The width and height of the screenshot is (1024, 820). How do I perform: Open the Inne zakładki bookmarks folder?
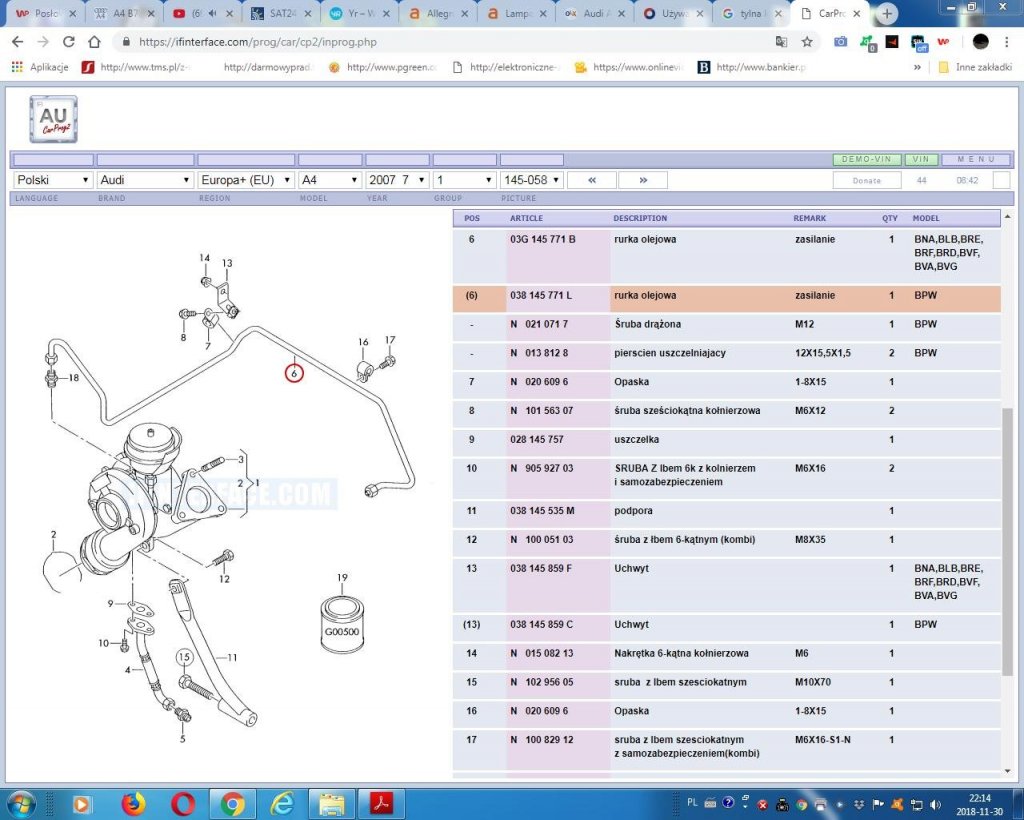pyautogui.click(x=975, y=67)
